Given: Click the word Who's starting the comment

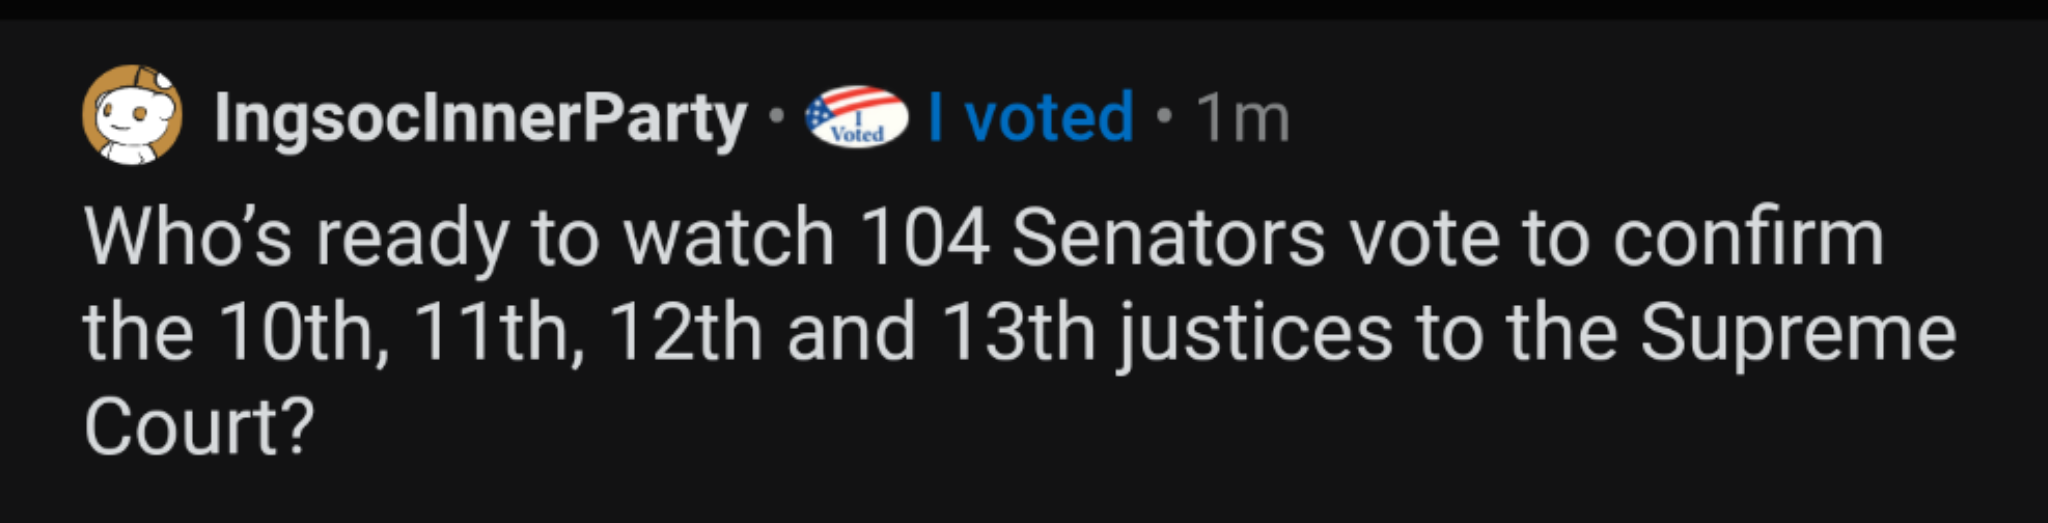Looking at the screenshot, I should point(188,238).
